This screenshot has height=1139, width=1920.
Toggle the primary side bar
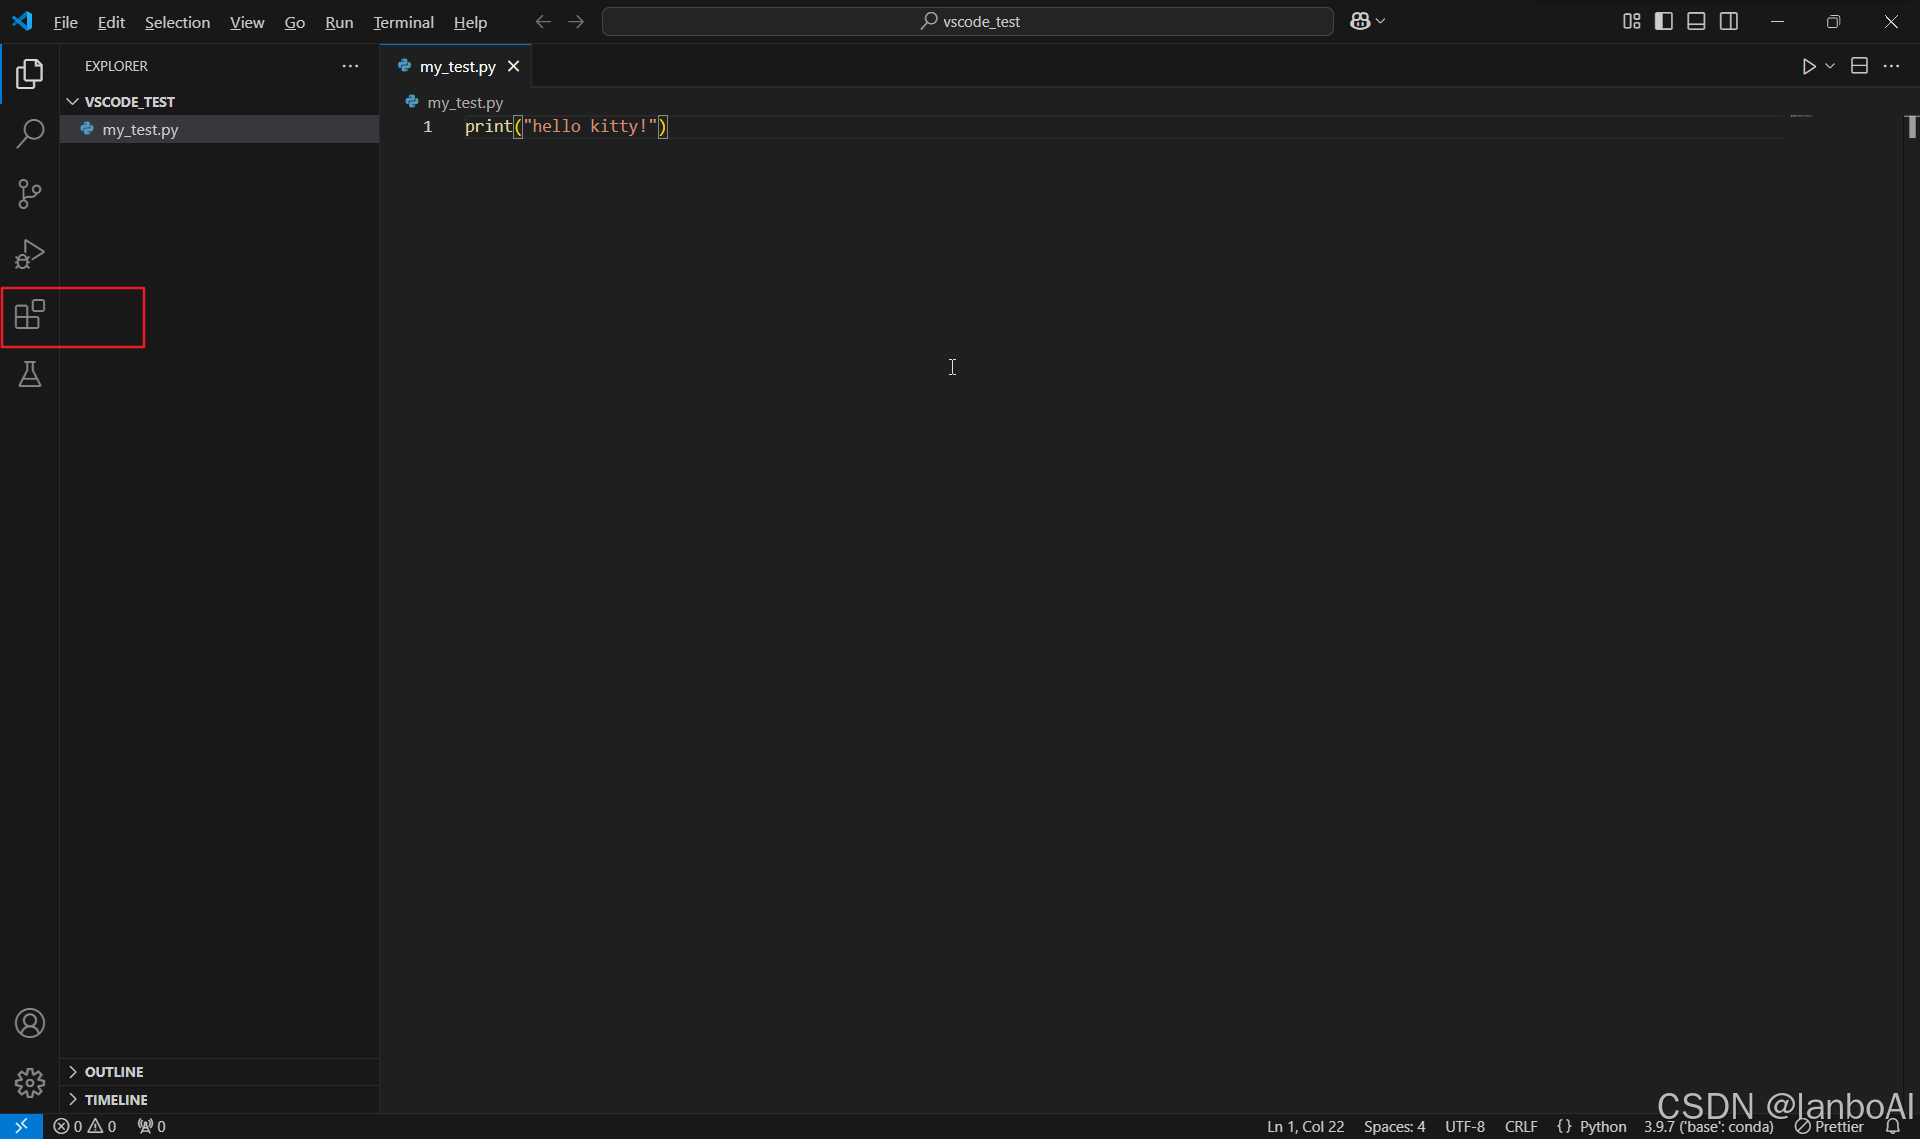[1664, 21]
